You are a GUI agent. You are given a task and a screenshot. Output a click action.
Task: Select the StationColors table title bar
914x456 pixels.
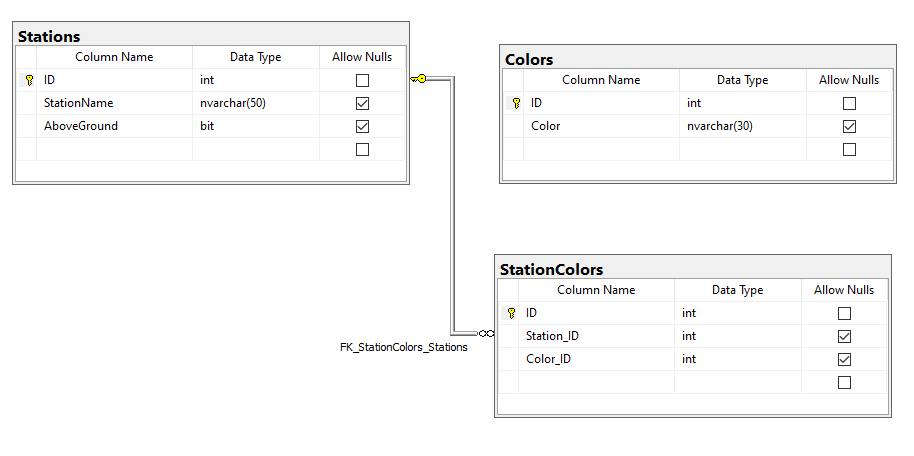click(692, 269)
